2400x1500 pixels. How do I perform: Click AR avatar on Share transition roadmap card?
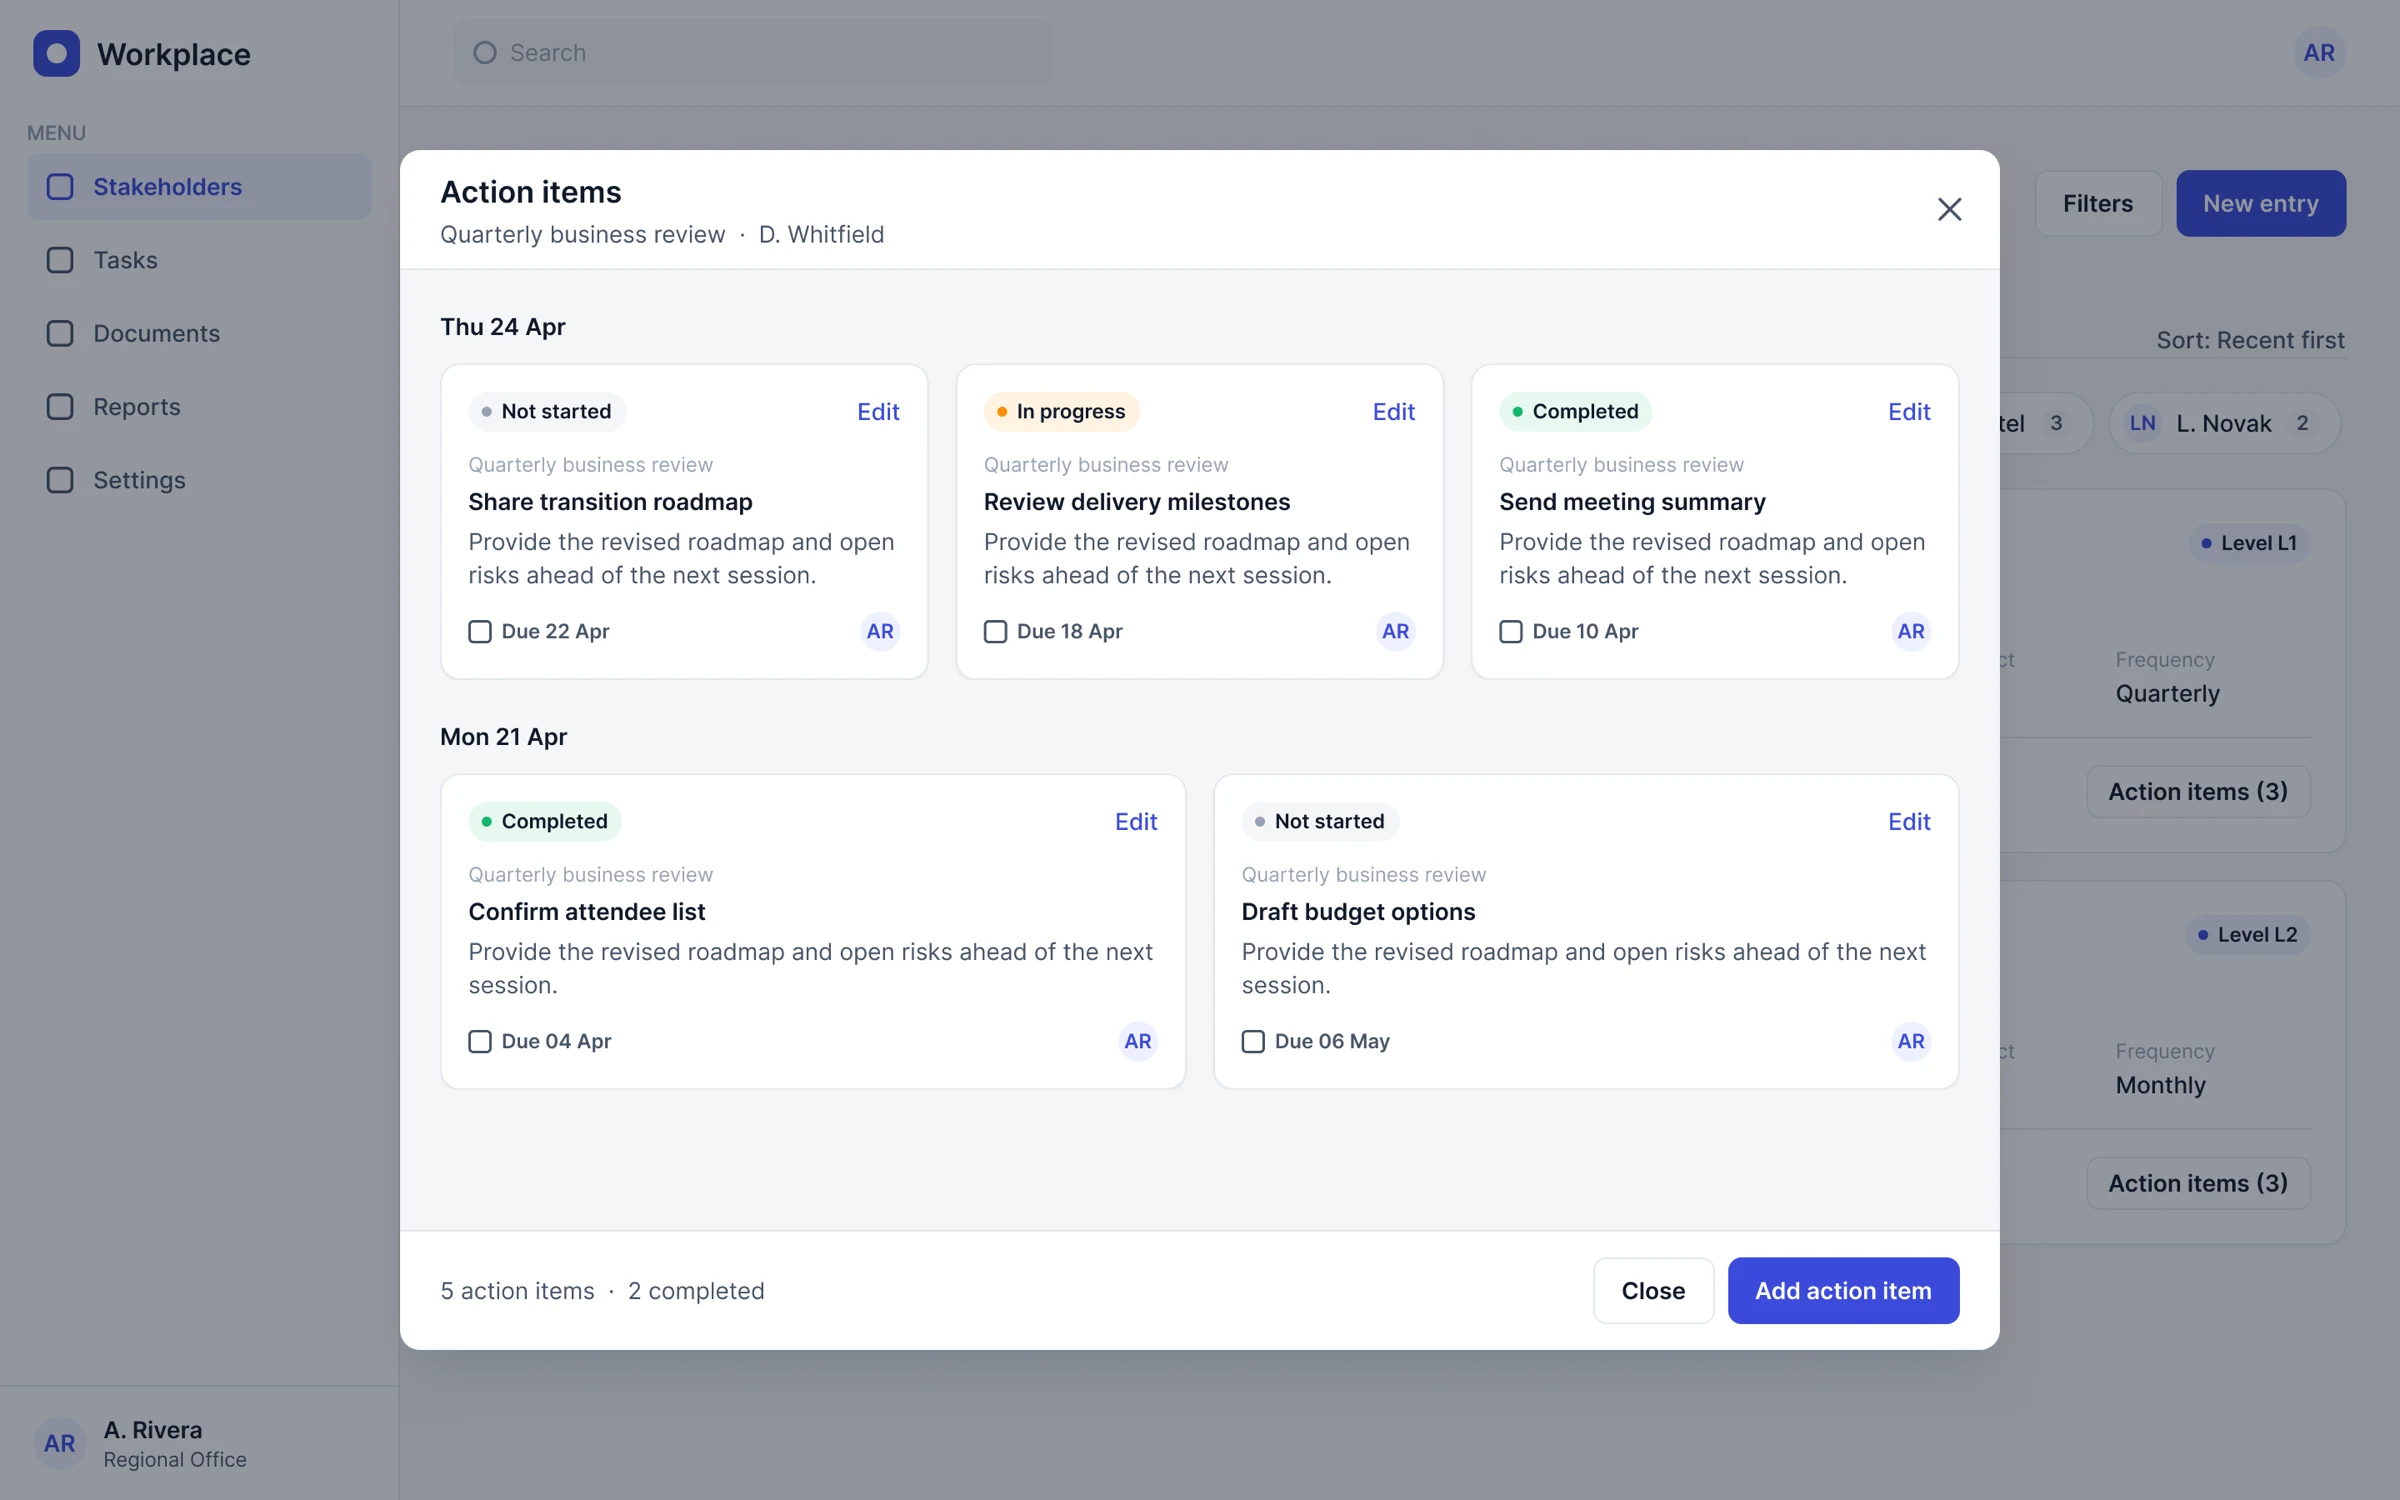click(880, 631)
